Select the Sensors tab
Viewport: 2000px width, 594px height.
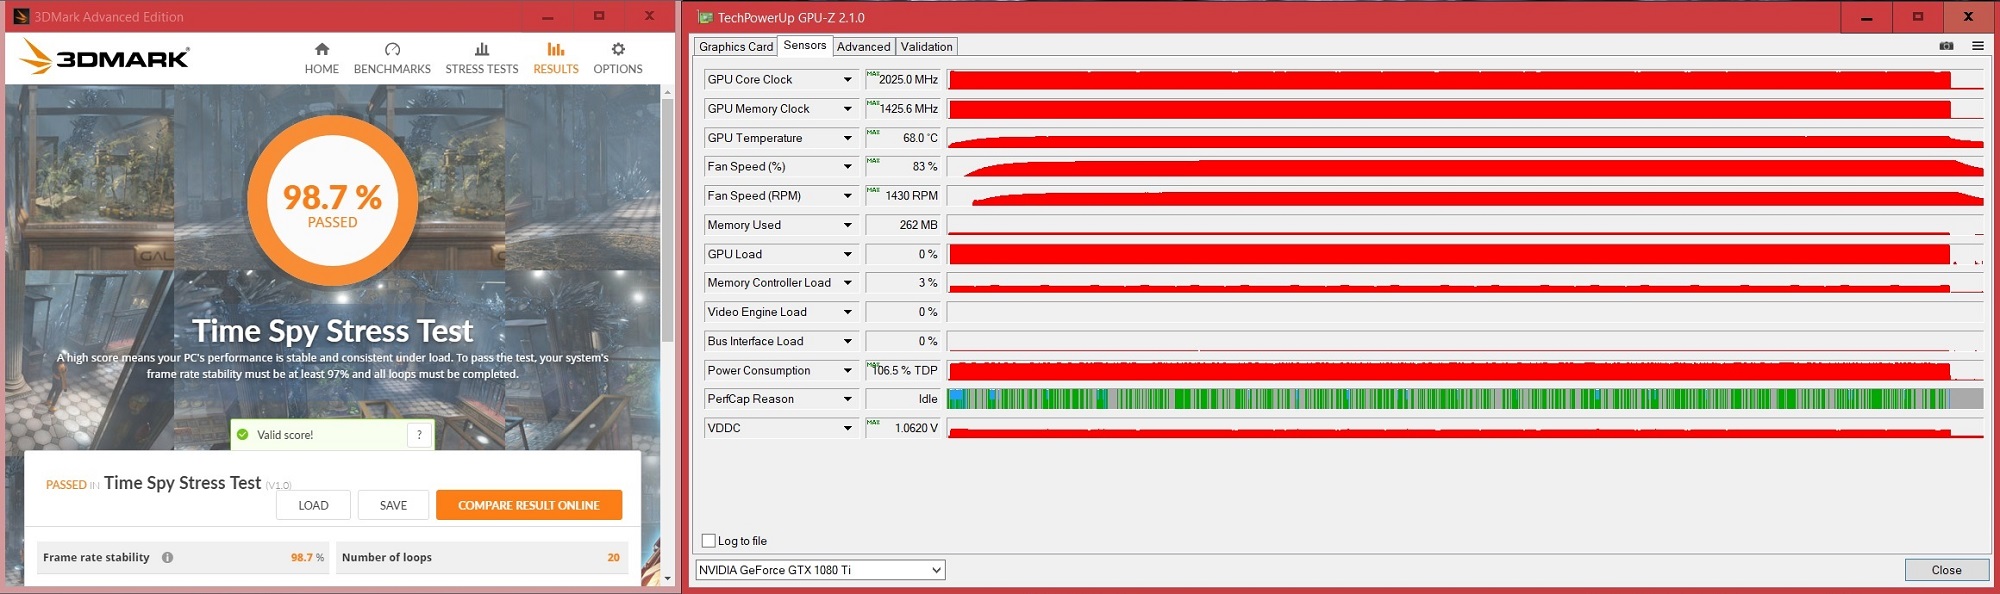[x=805, y=45]
